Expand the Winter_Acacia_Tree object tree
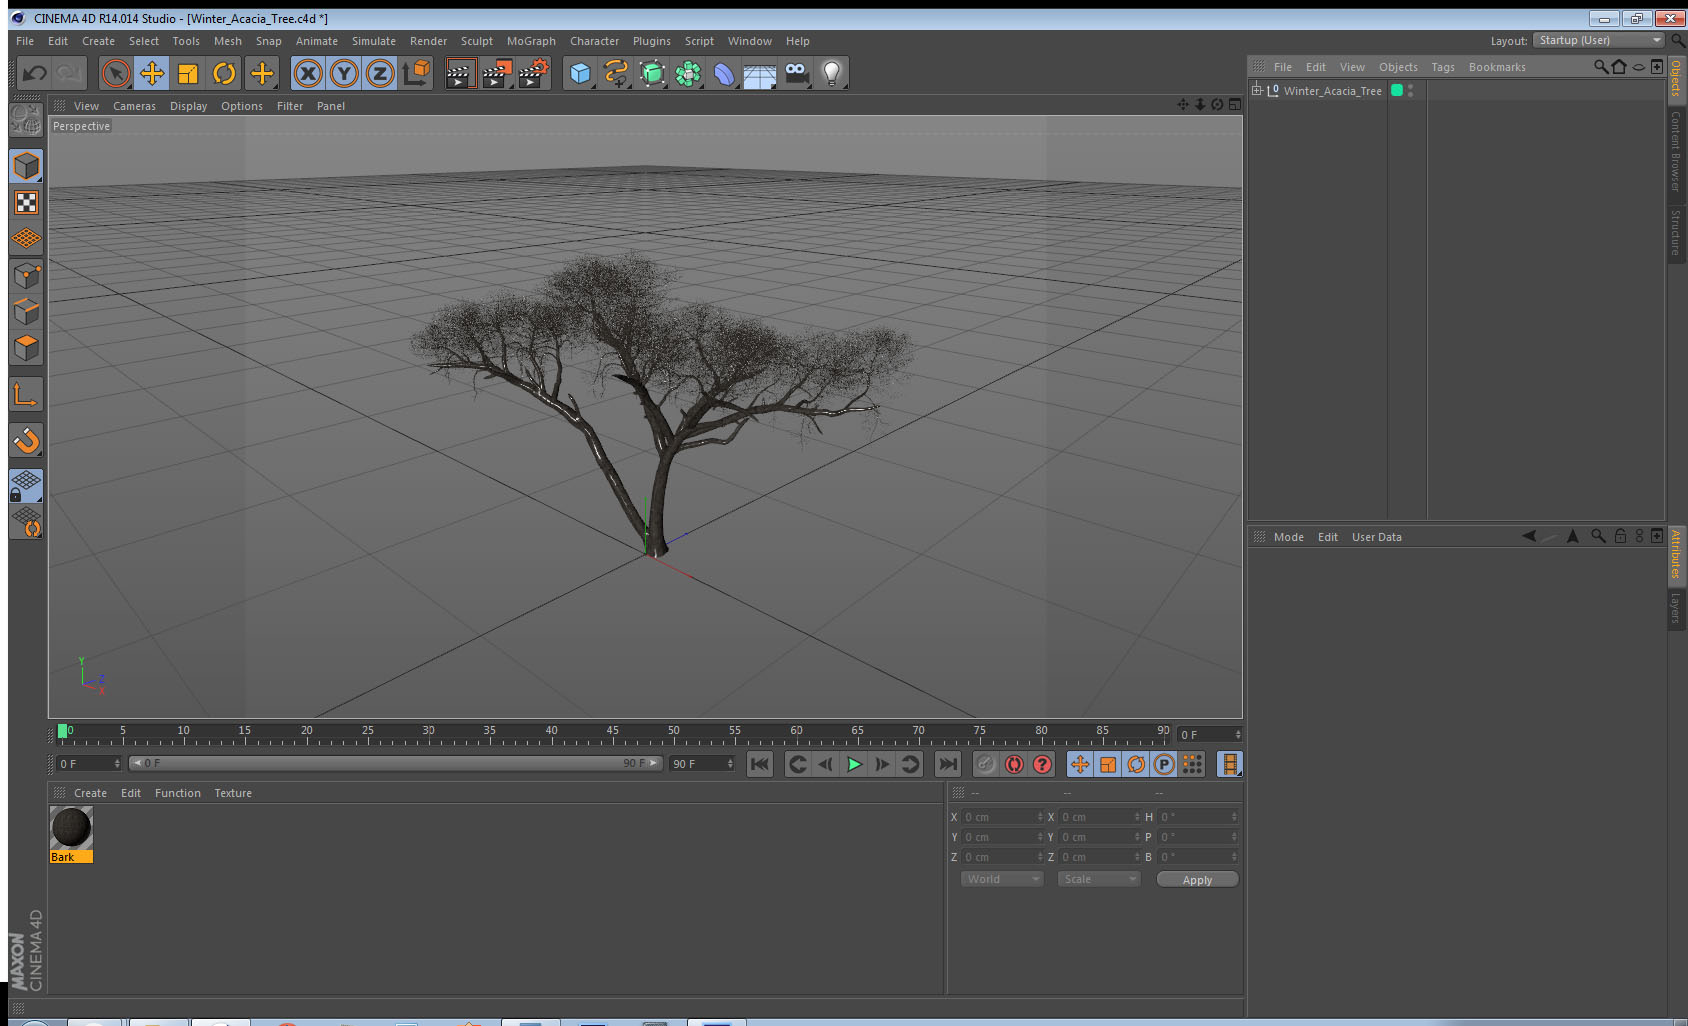This screenshot has width=1688, height=1026. [x=1257, y=90]
